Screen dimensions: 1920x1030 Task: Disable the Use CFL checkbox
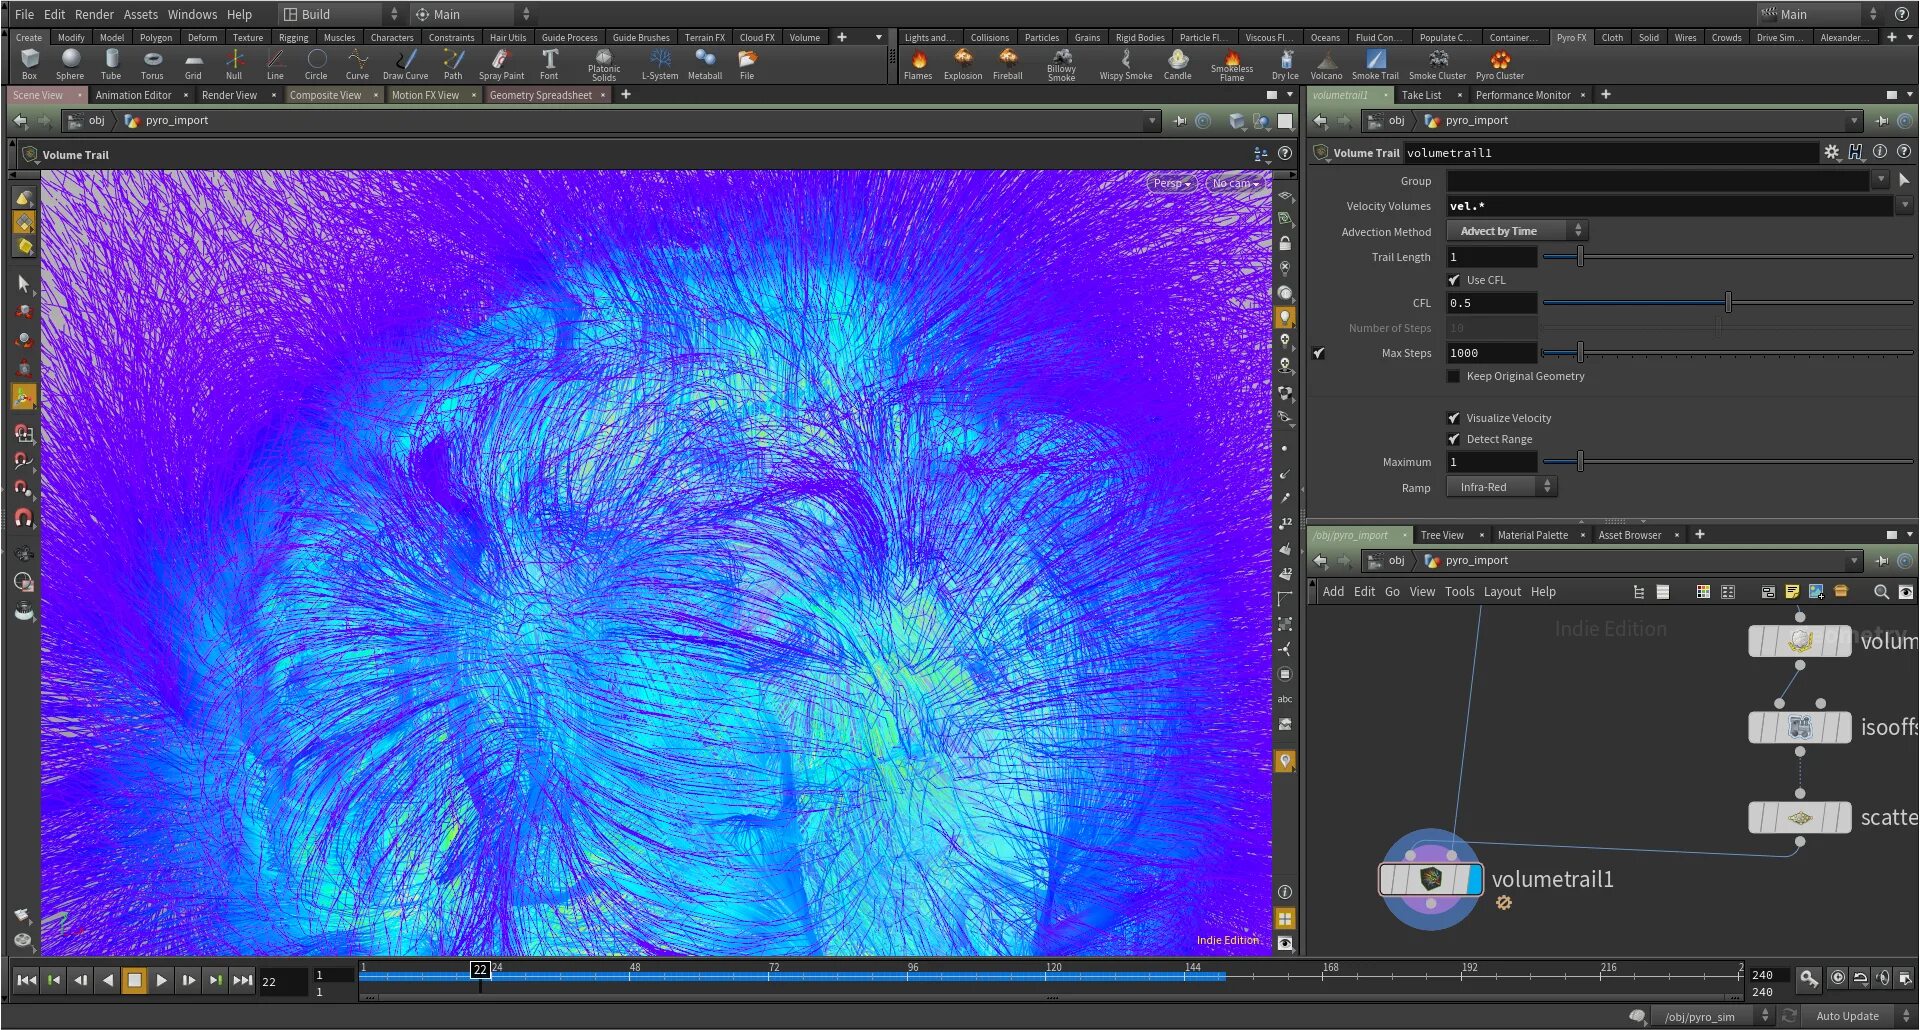(x=1454, y=280)
